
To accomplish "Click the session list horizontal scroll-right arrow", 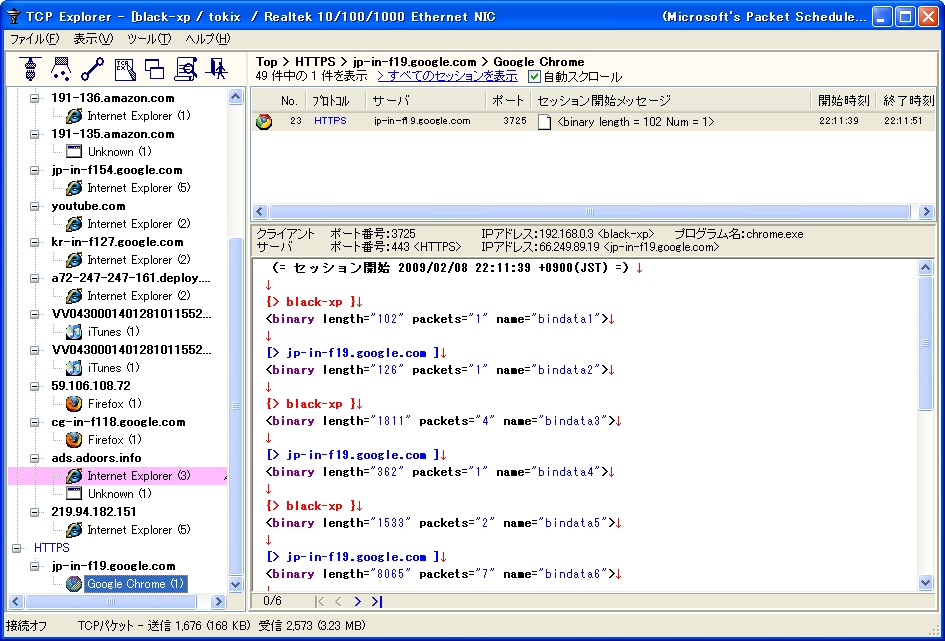I will click(926, 211).
